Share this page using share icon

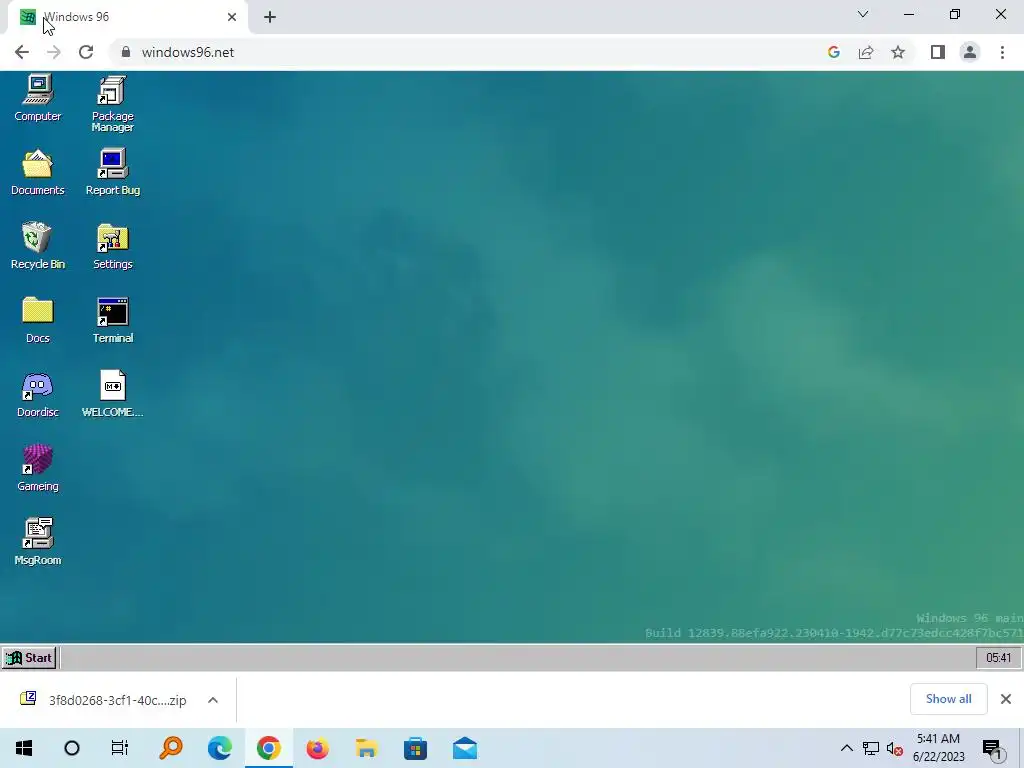tap(866, 52)
